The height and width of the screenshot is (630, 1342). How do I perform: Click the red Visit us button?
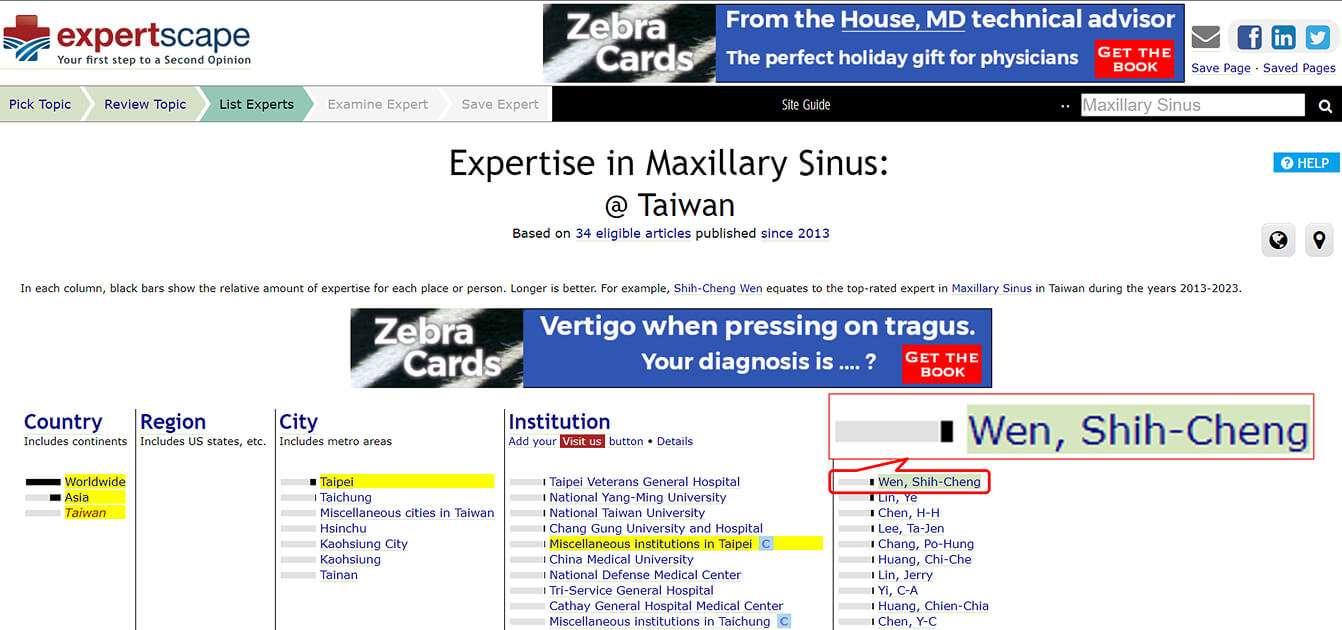click(582, 441)
